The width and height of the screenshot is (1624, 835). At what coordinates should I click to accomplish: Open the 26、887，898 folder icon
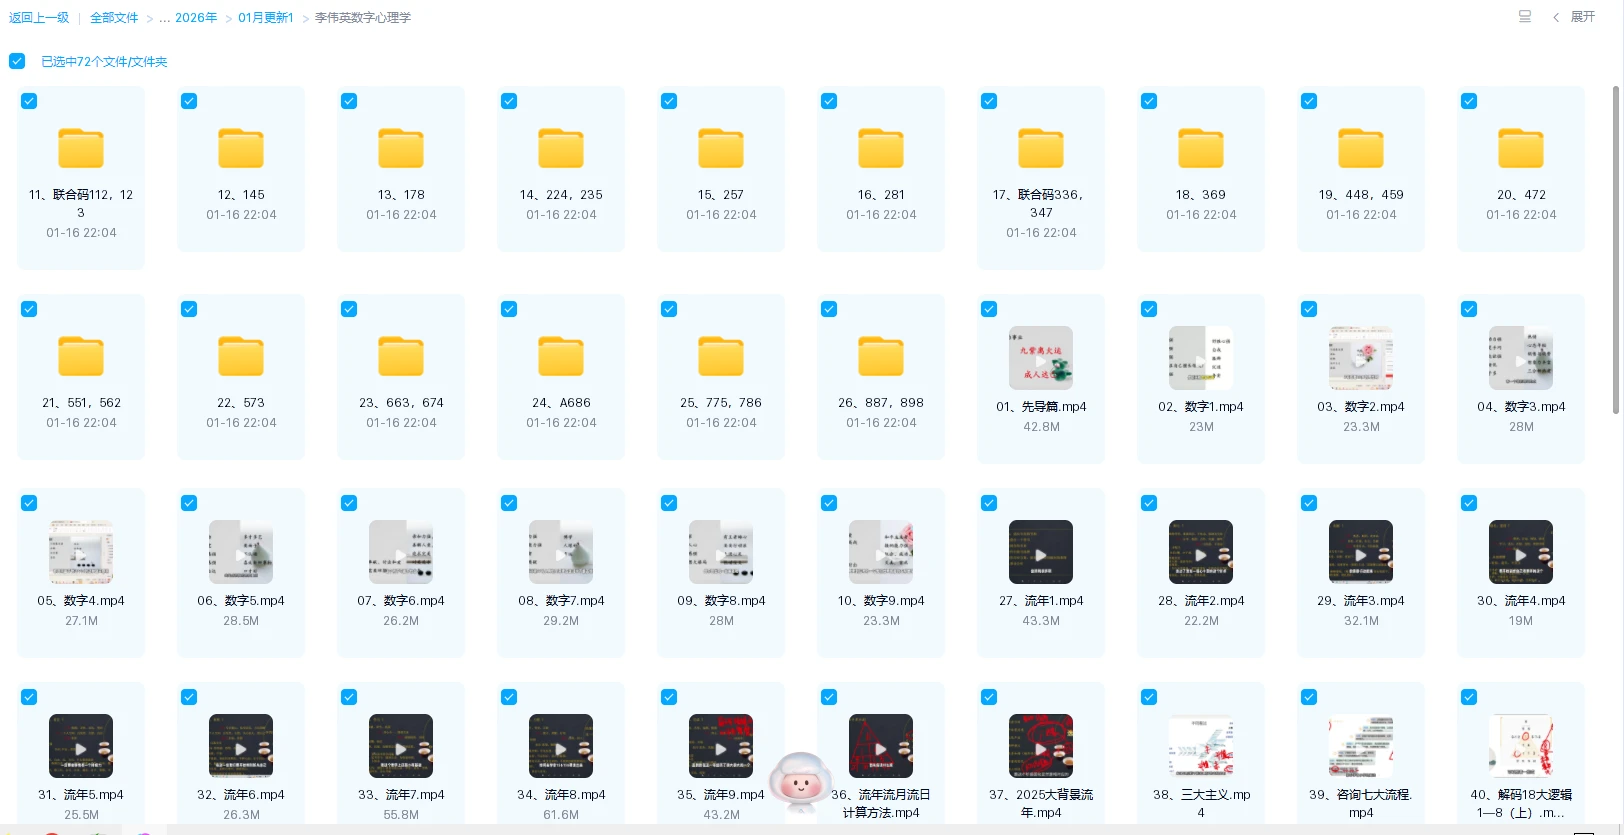tap(881, 357)
